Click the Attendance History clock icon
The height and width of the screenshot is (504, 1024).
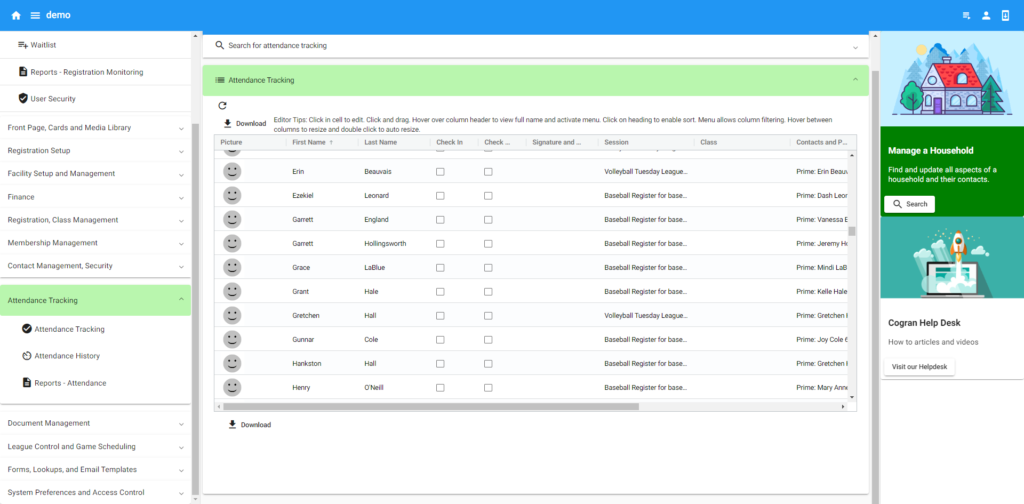coord(26,356)
